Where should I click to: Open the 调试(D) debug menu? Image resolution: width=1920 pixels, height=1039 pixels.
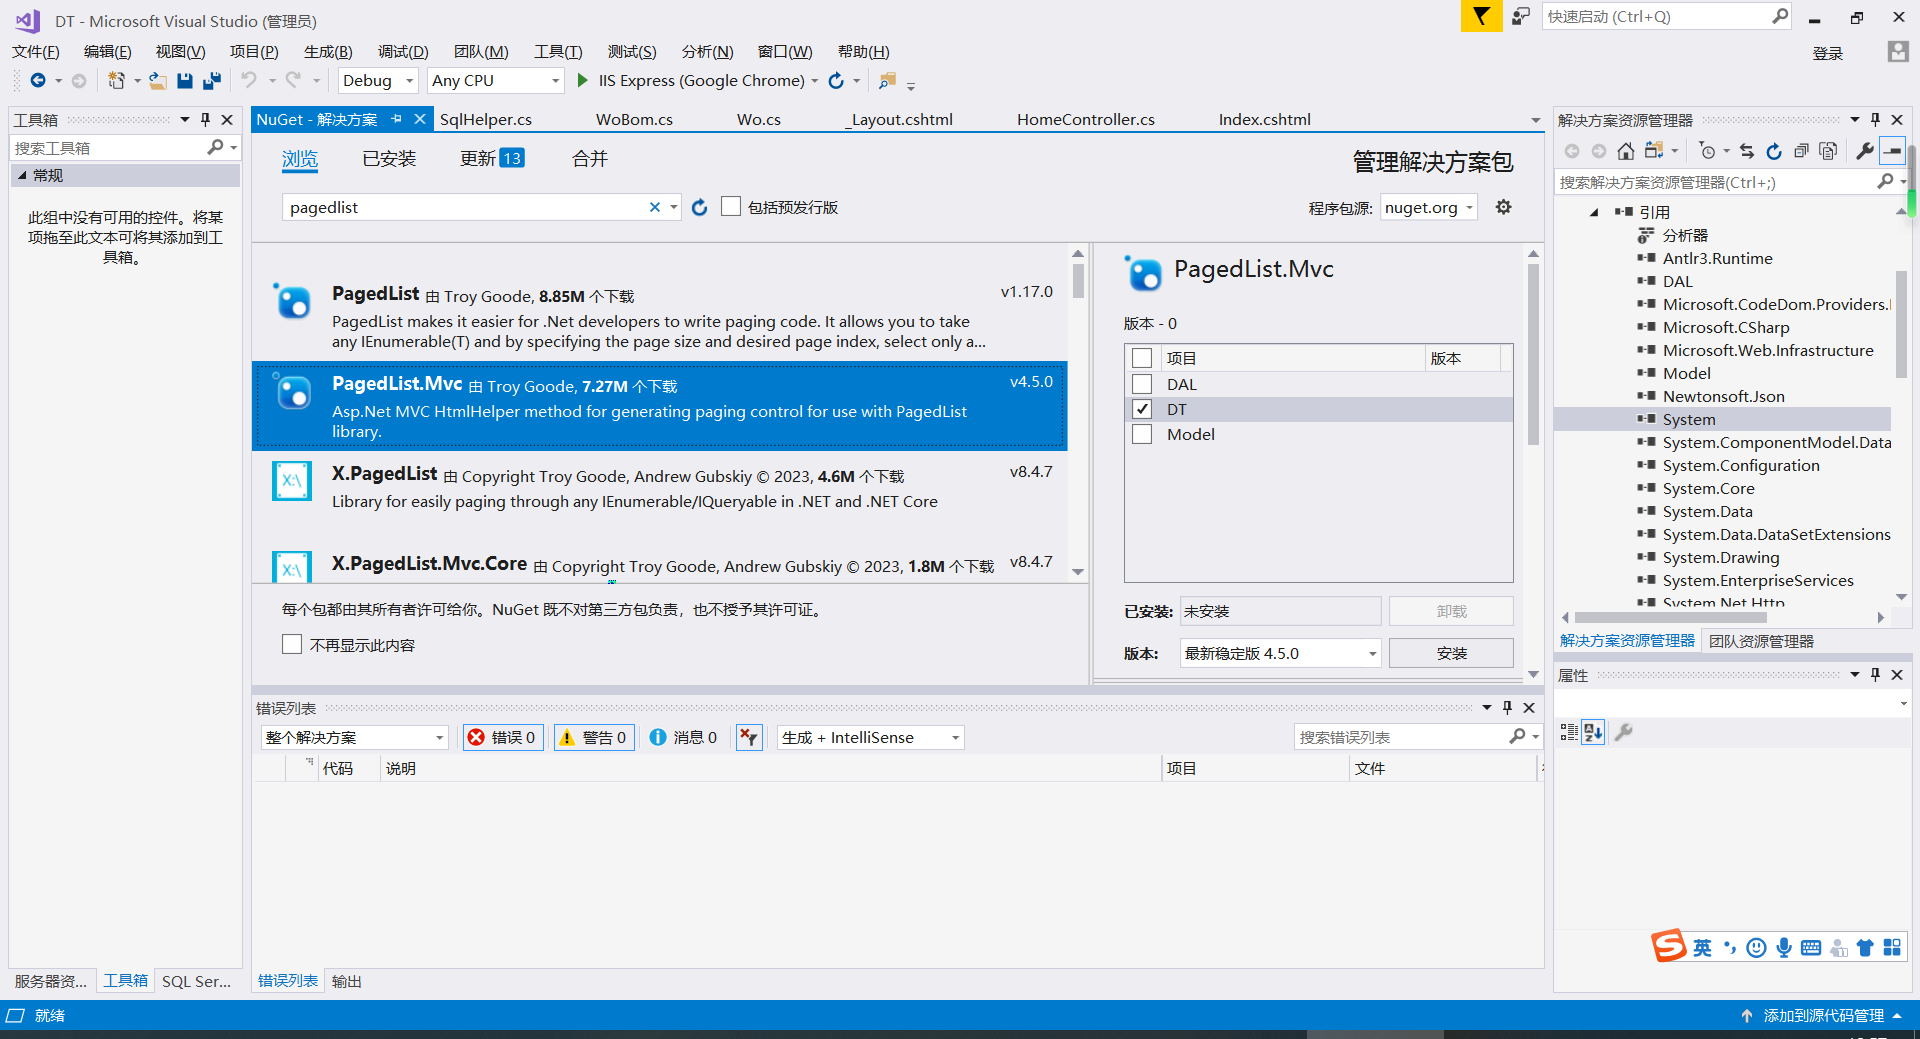403,52
